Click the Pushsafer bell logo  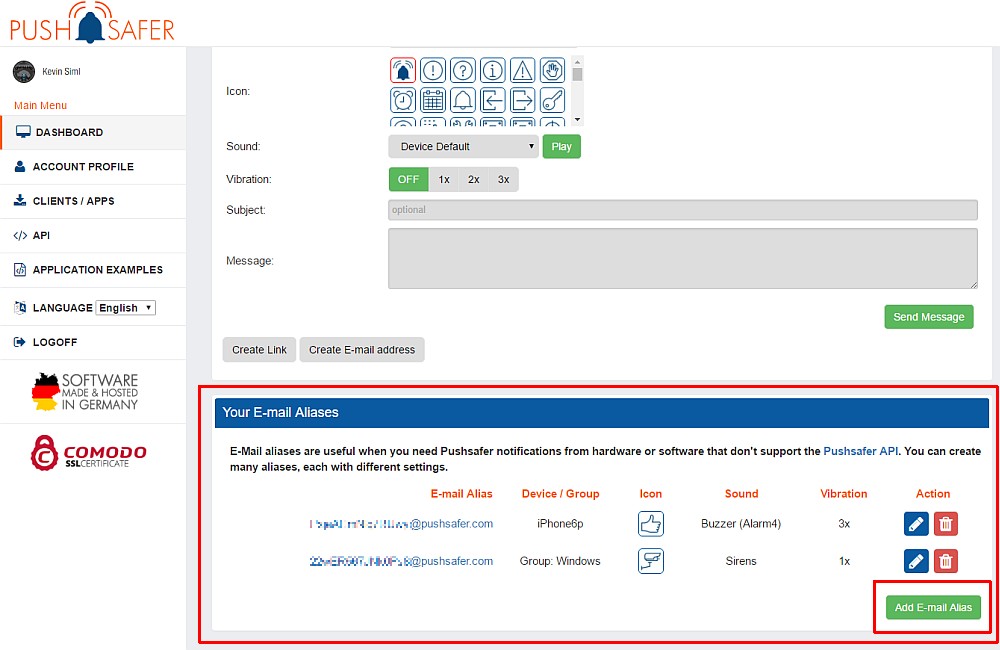(92, 23)
